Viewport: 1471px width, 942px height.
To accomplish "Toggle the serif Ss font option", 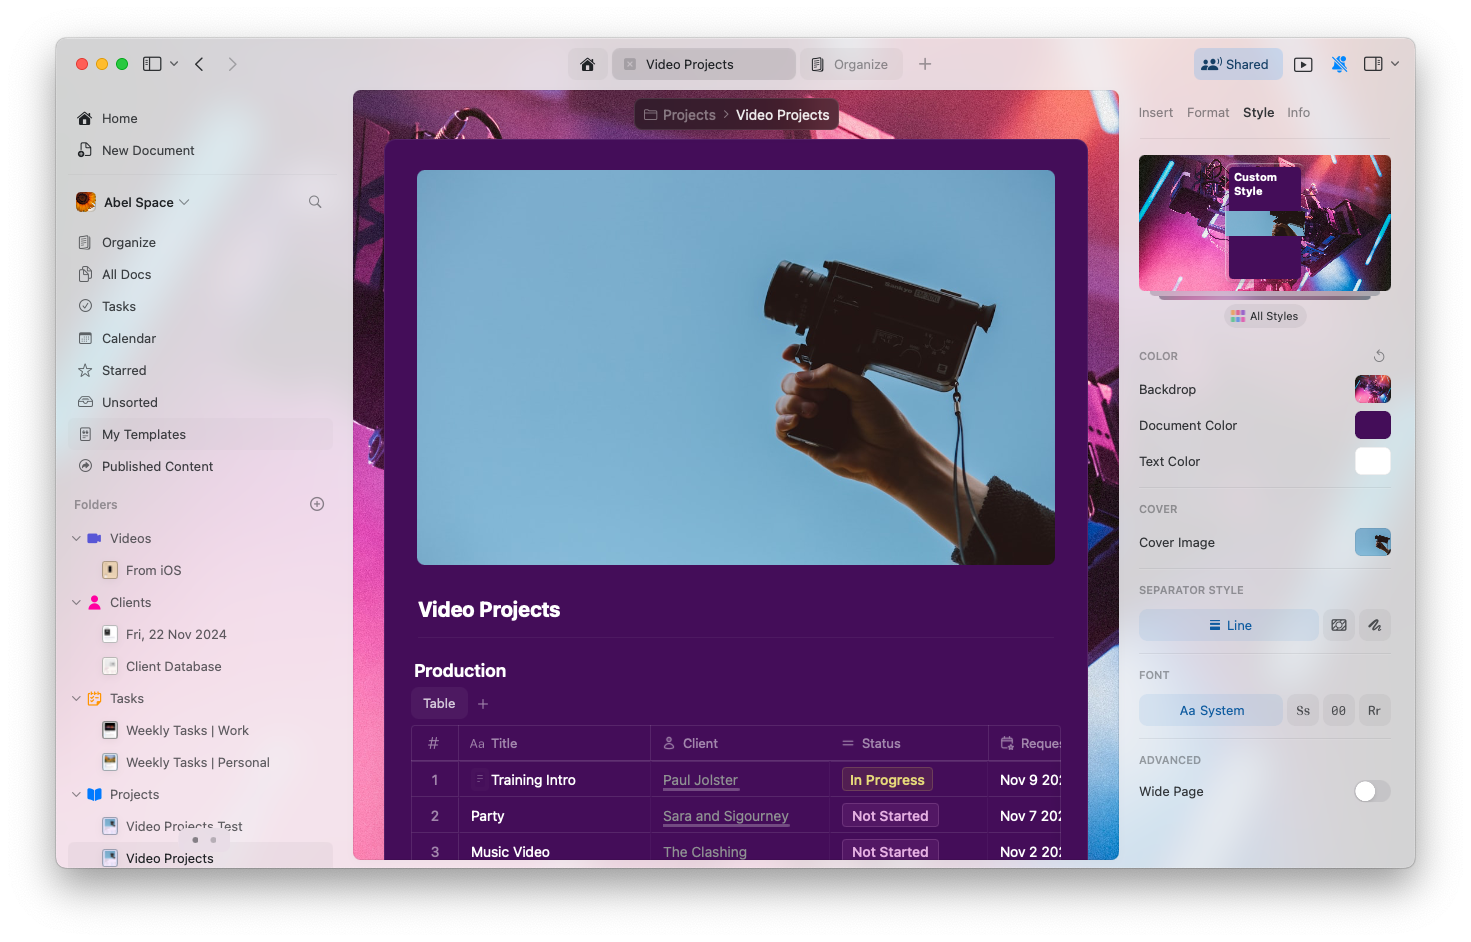I will pyautogui.click(x=1303, y=710).
